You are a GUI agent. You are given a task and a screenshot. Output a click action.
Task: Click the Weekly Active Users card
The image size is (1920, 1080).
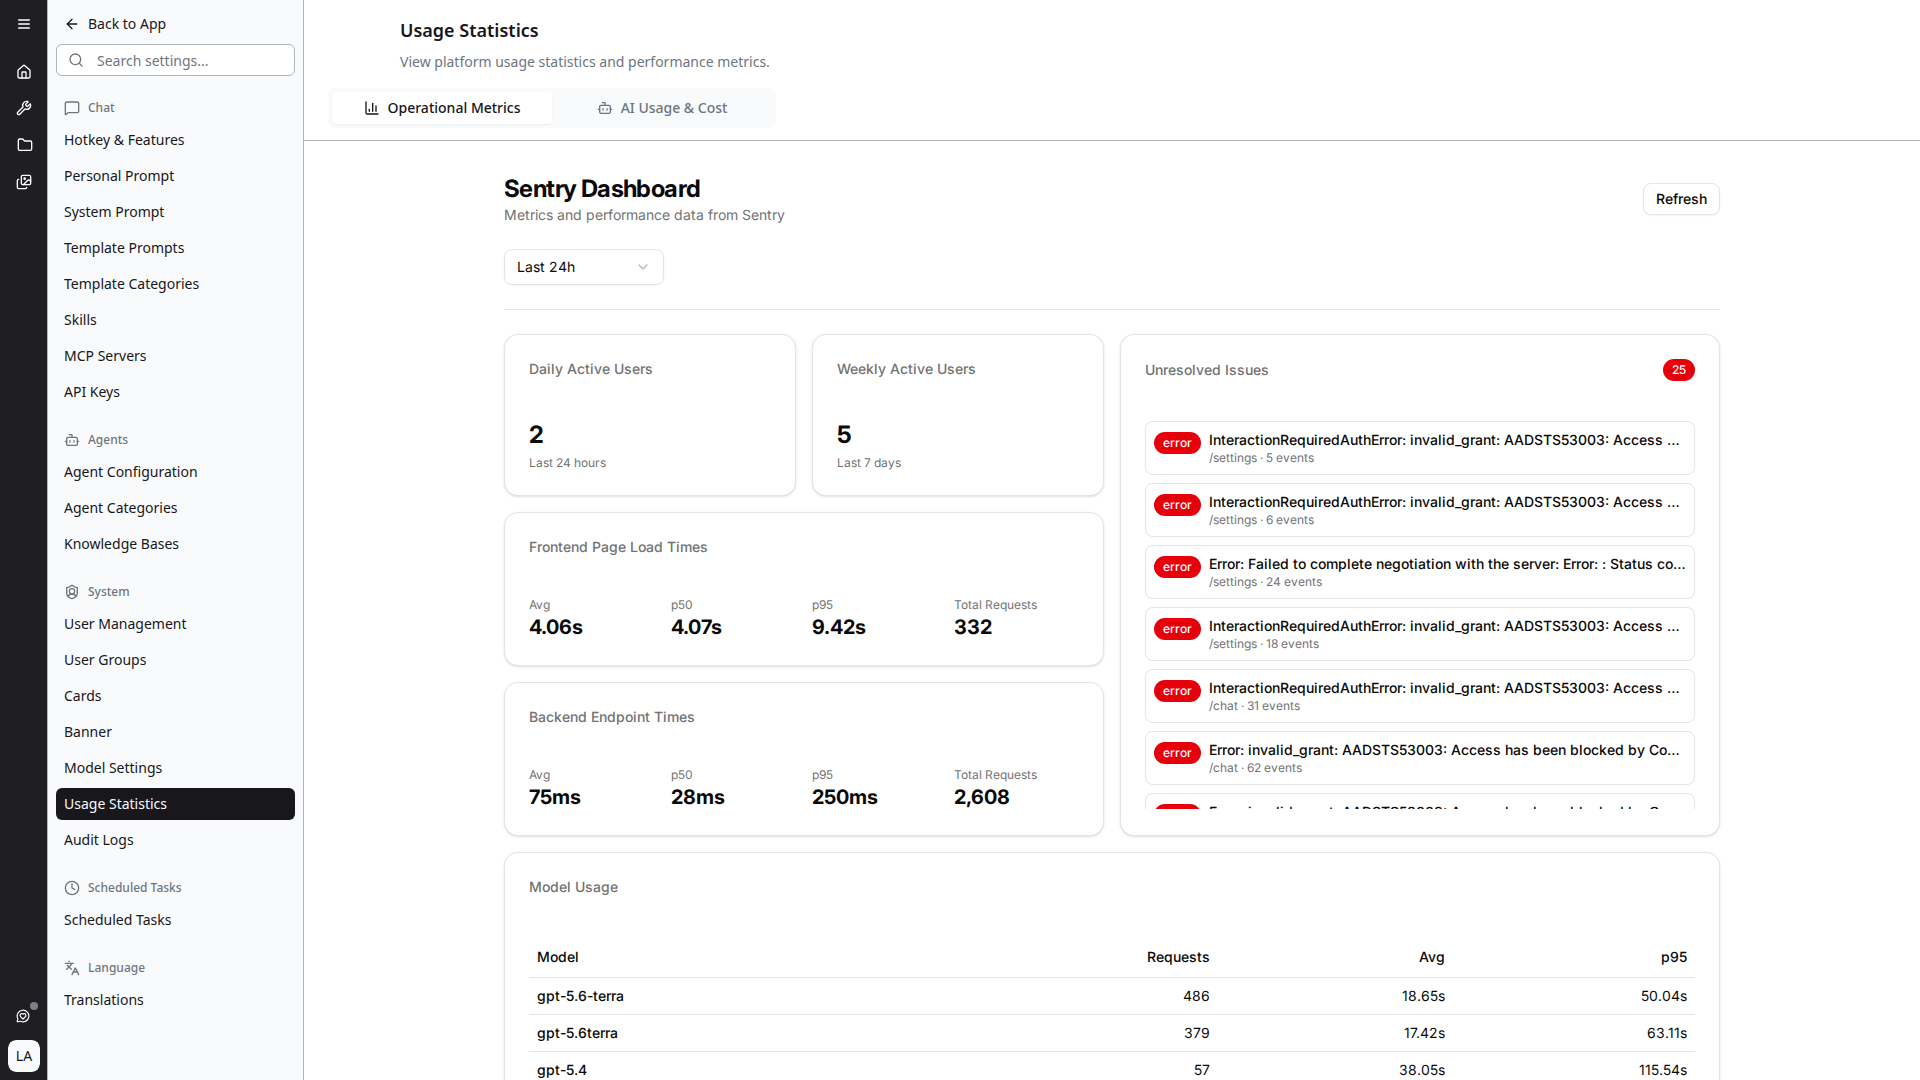pyautogui.click(x=958, y=415)
